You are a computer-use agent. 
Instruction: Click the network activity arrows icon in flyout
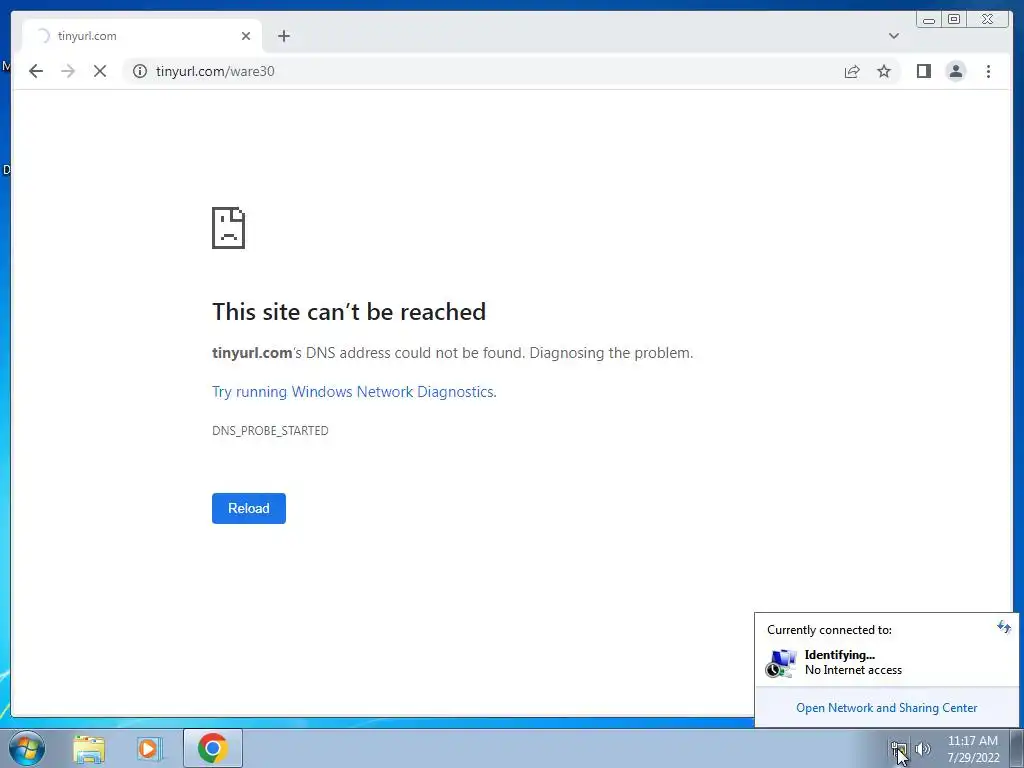point(1004,628)
